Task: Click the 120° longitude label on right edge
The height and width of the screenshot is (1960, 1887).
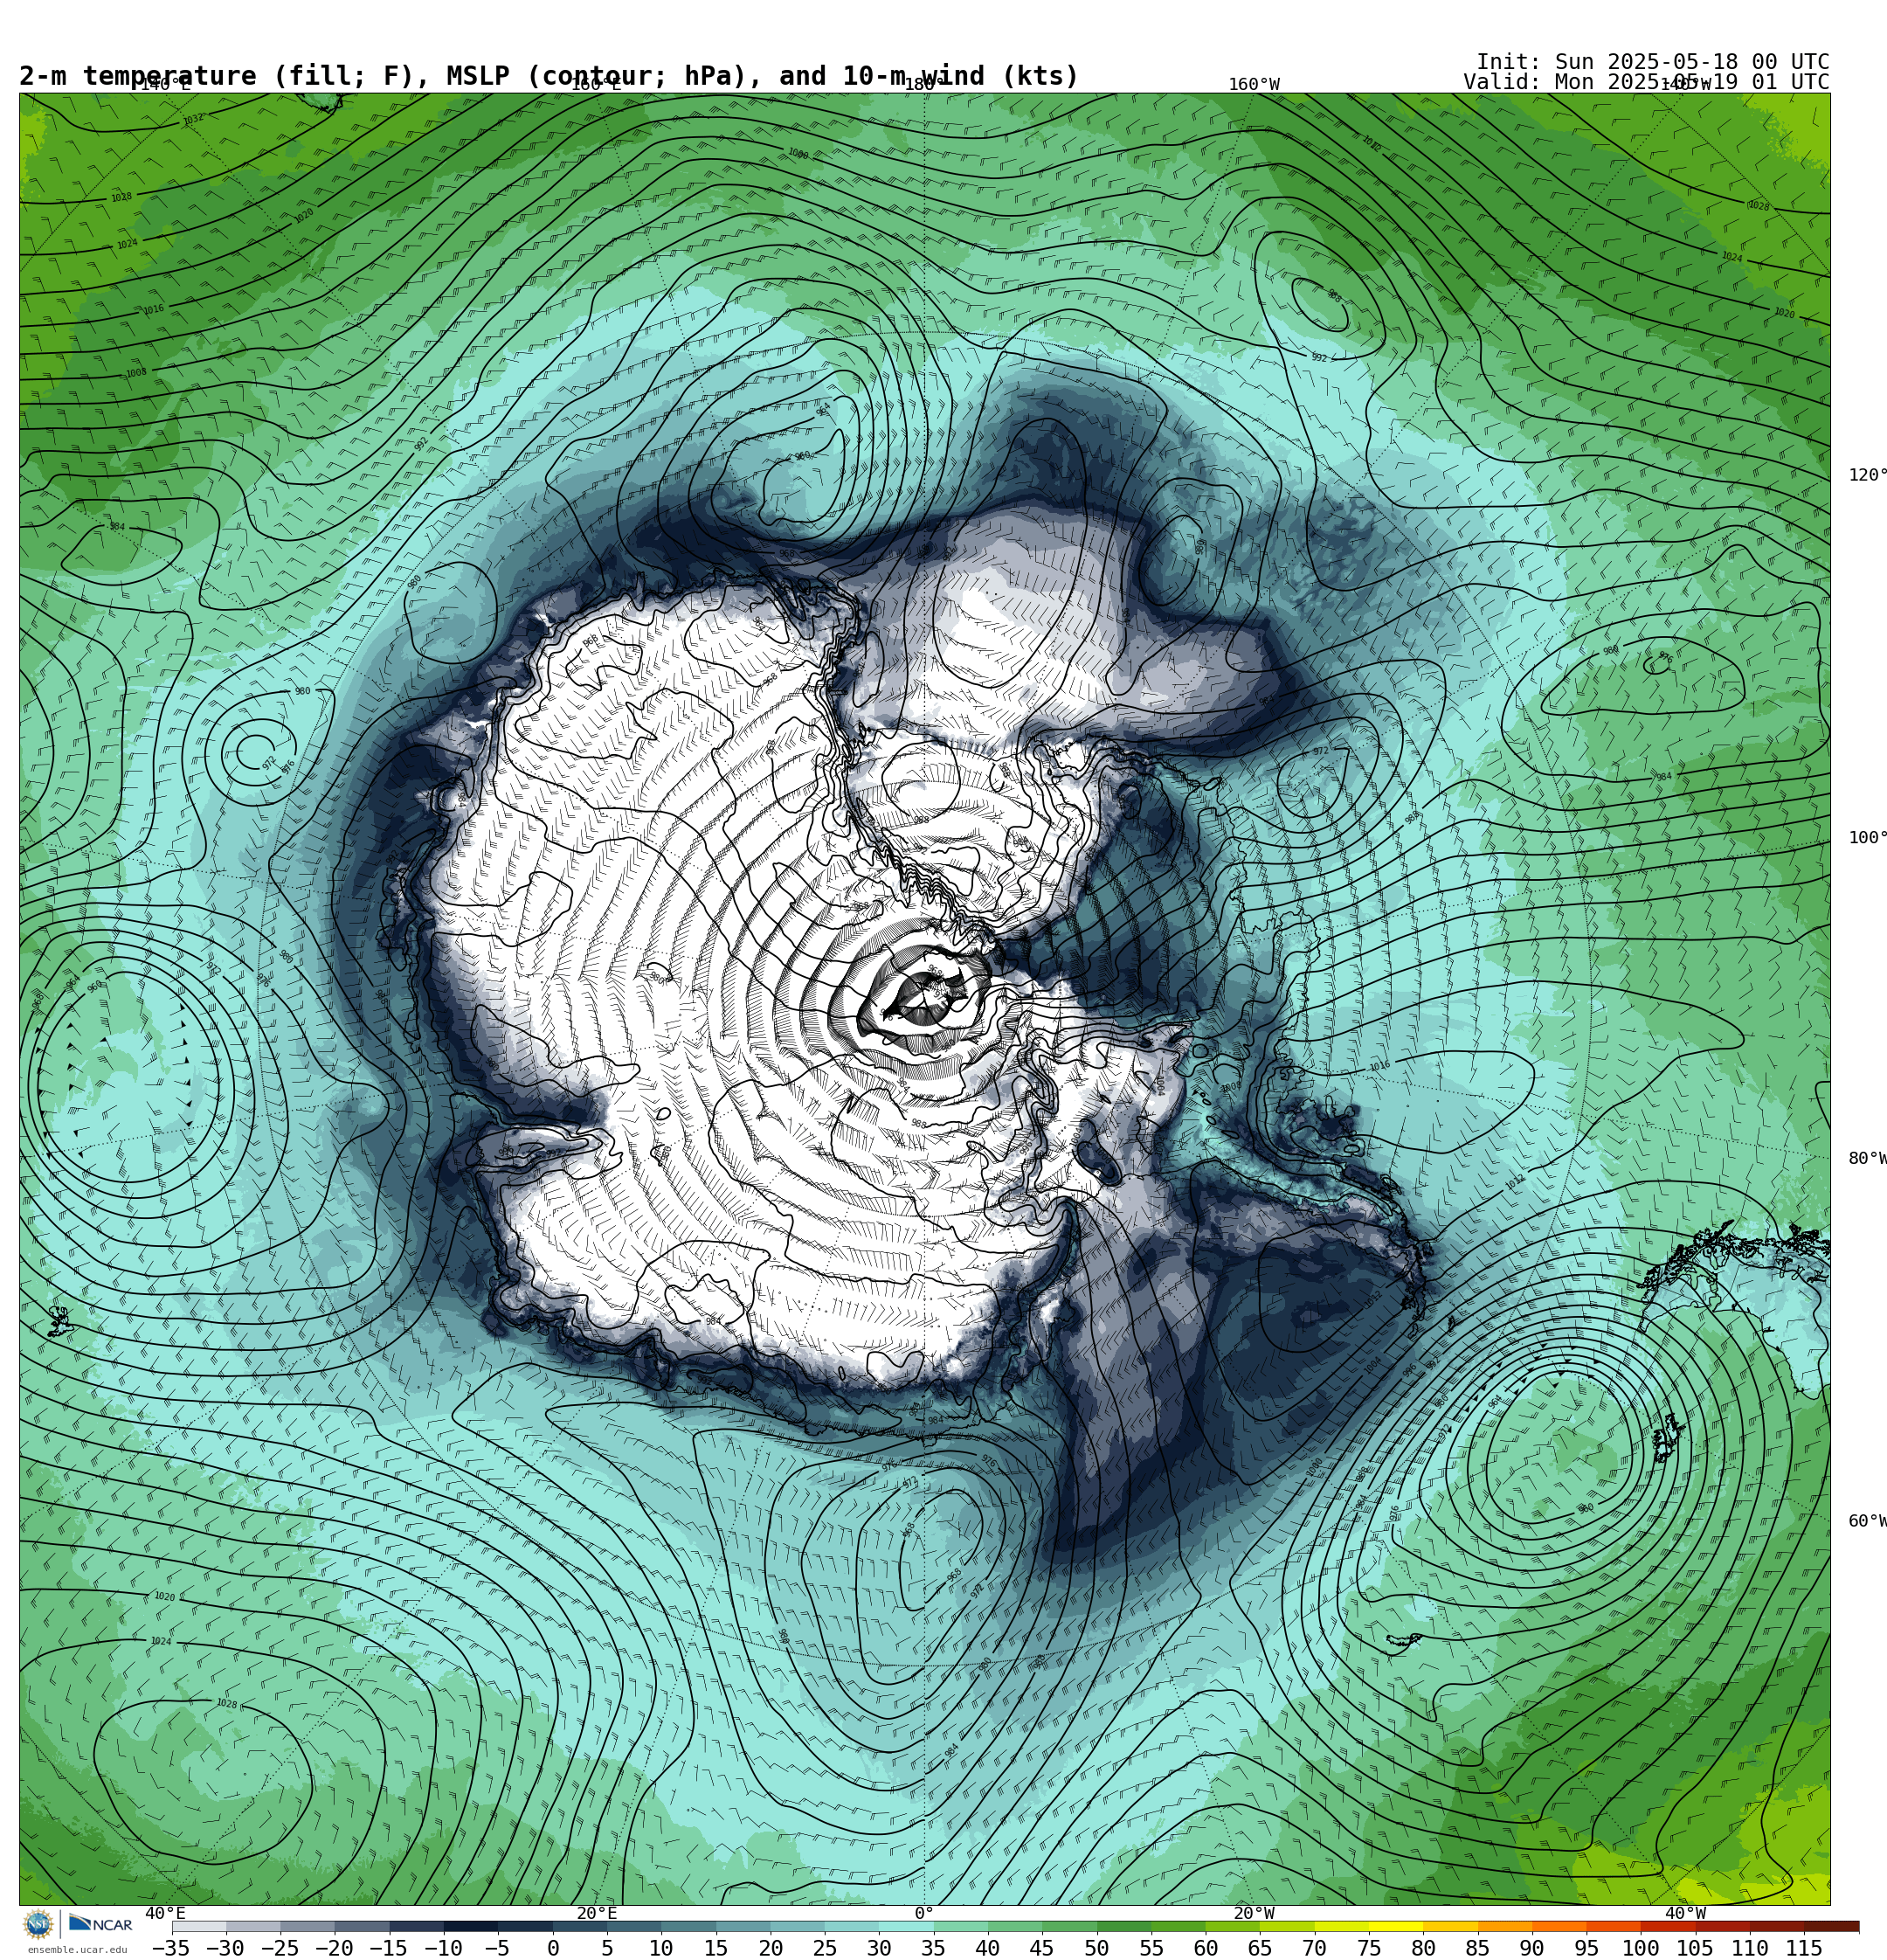Action: [1867, 475]
